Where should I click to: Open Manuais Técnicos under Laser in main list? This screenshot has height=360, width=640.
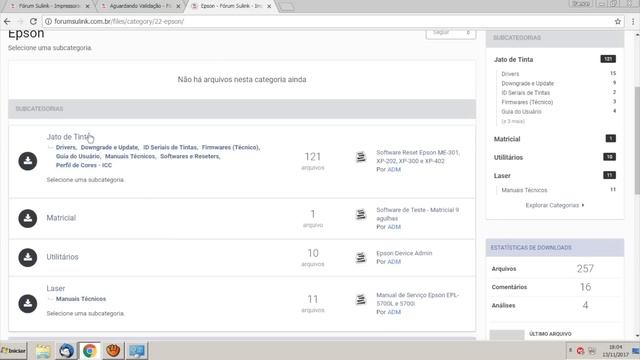pyautogui.click(x=81, y=299)
